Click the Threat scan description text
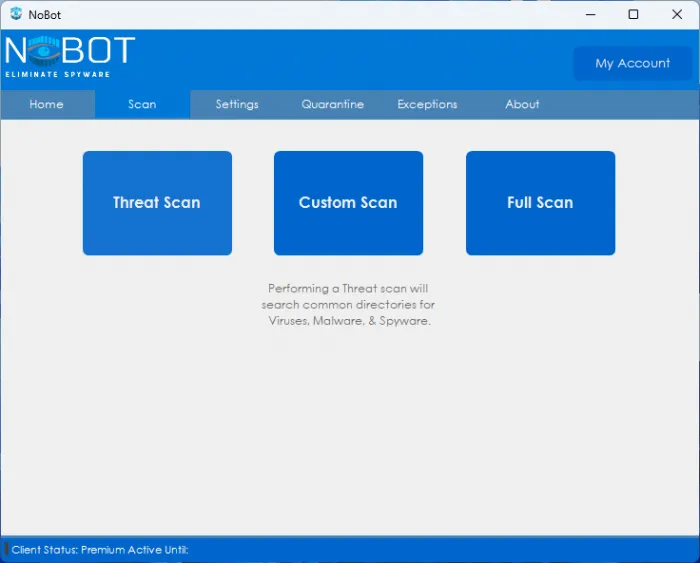Screen dimensions: 700x563 [348, 304]
